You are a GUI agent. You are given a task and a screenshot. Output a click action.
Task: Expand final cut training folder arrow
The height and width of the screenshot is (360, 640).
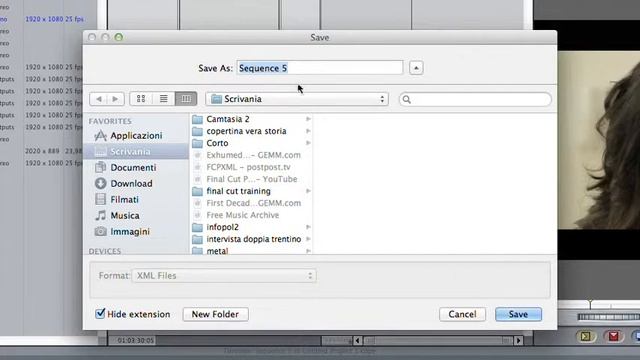(x=308, y=191)
